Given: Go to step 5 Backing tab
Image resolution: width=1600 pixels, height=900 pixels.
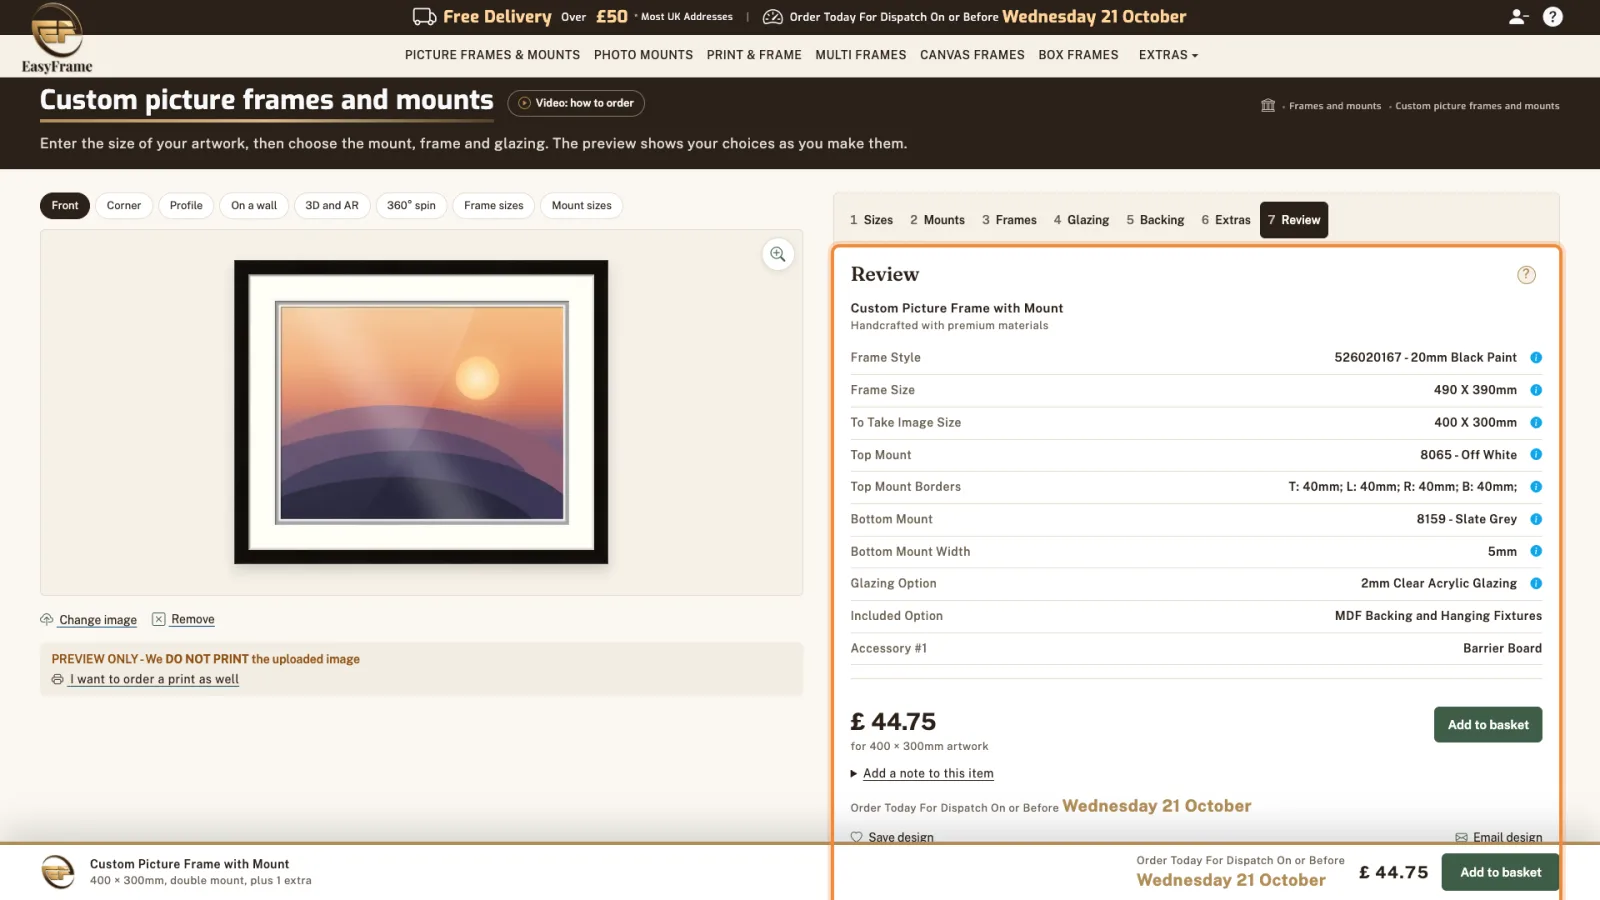Looking at the screenshot, I should pos(1155,220).
